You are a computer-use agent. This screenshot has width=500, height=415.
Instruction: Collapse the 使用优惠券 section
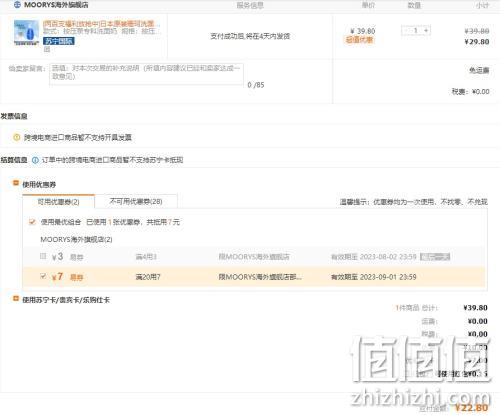pos(15,183)
